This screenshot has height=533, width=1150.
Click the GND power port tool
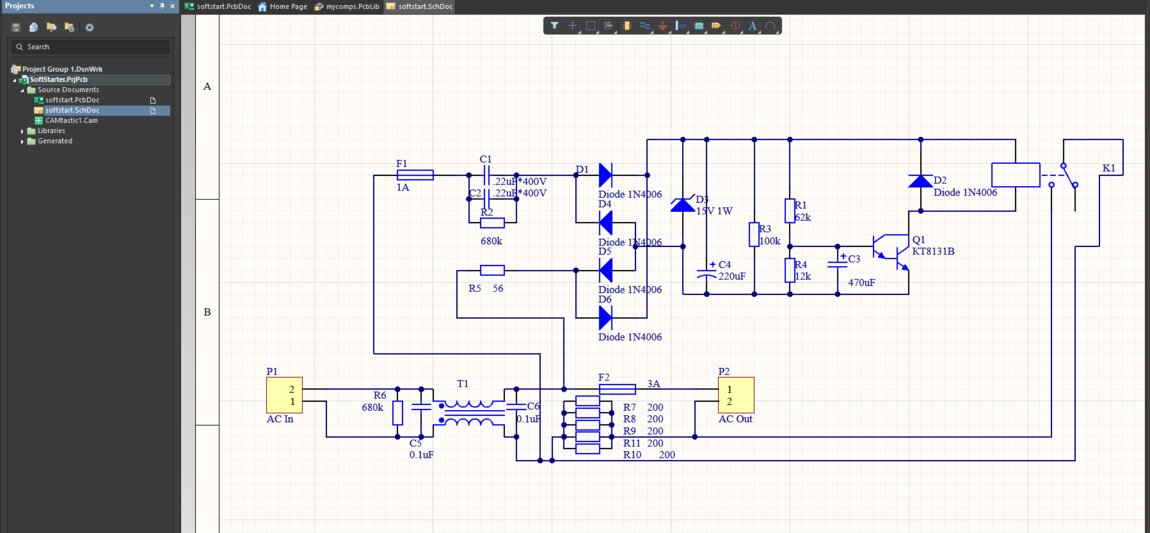(662, 26)
